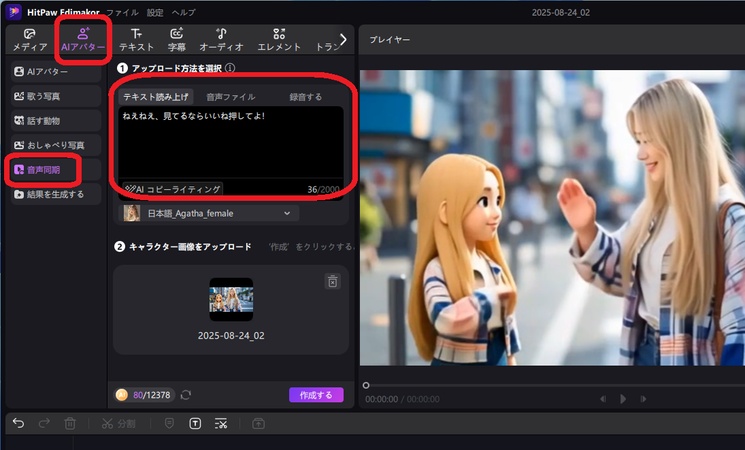Open the 設定 menu
Viewport: 745px width, 450px height.
click(155, 12)
